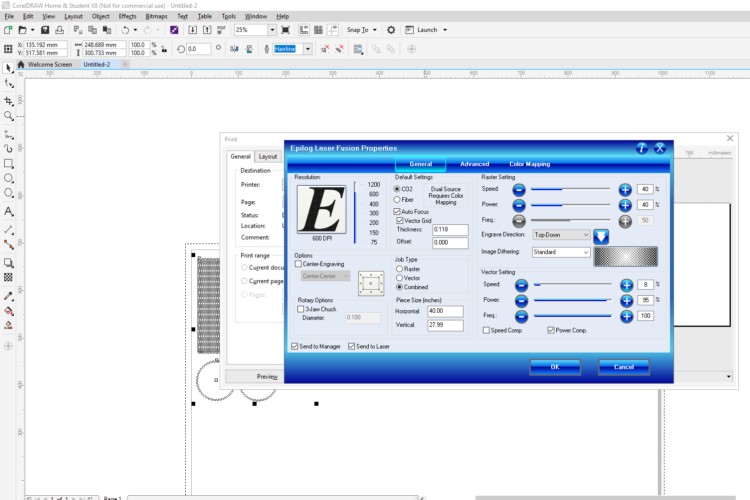Image resolution: width=750 pixels, height=500 pixels.
Task: Click the Print icon in toolbar
Action: 59,30
